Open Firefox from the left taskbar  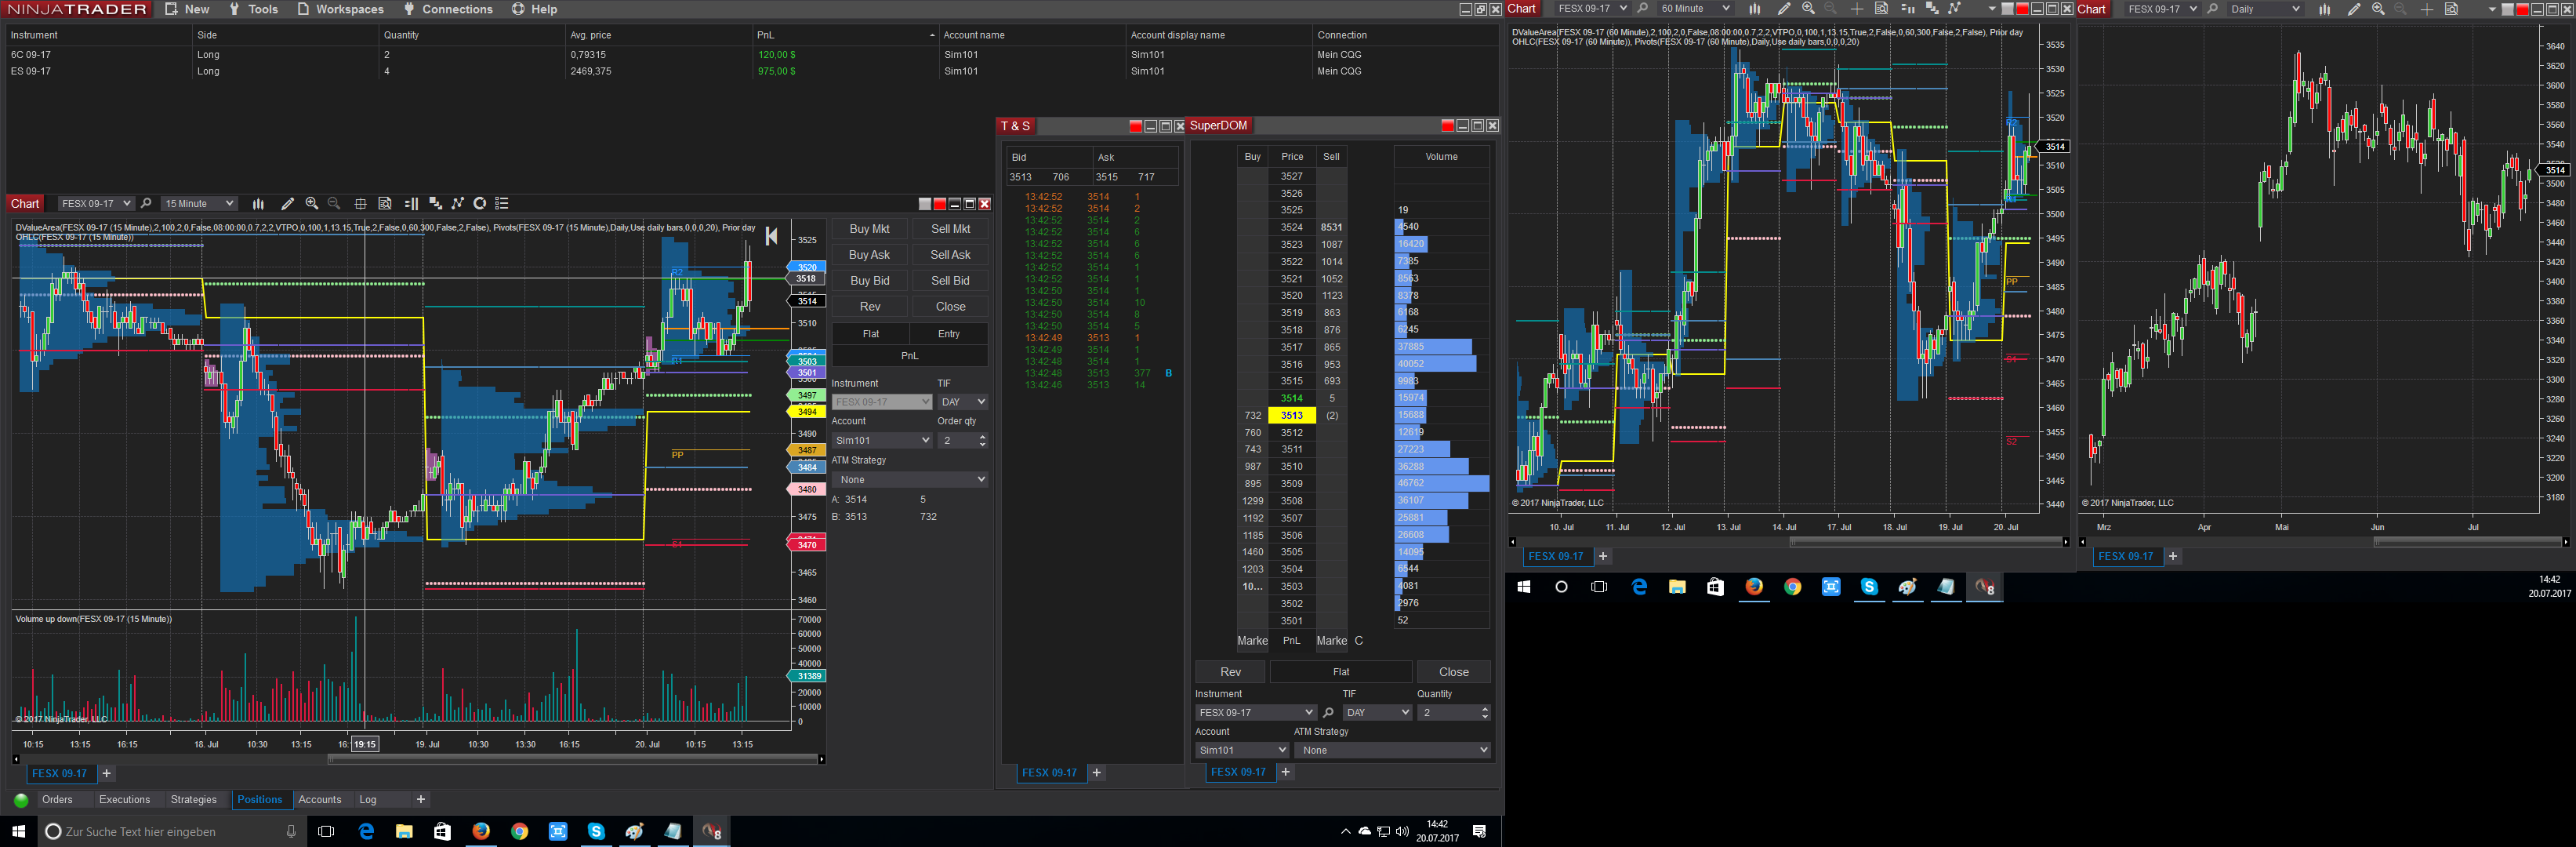(x=481, y=831)
